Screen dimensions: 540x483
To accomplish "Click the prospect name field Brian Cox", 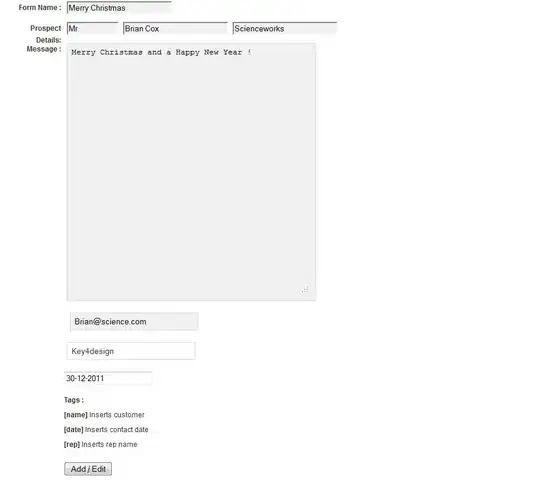I will click(175, 28).
